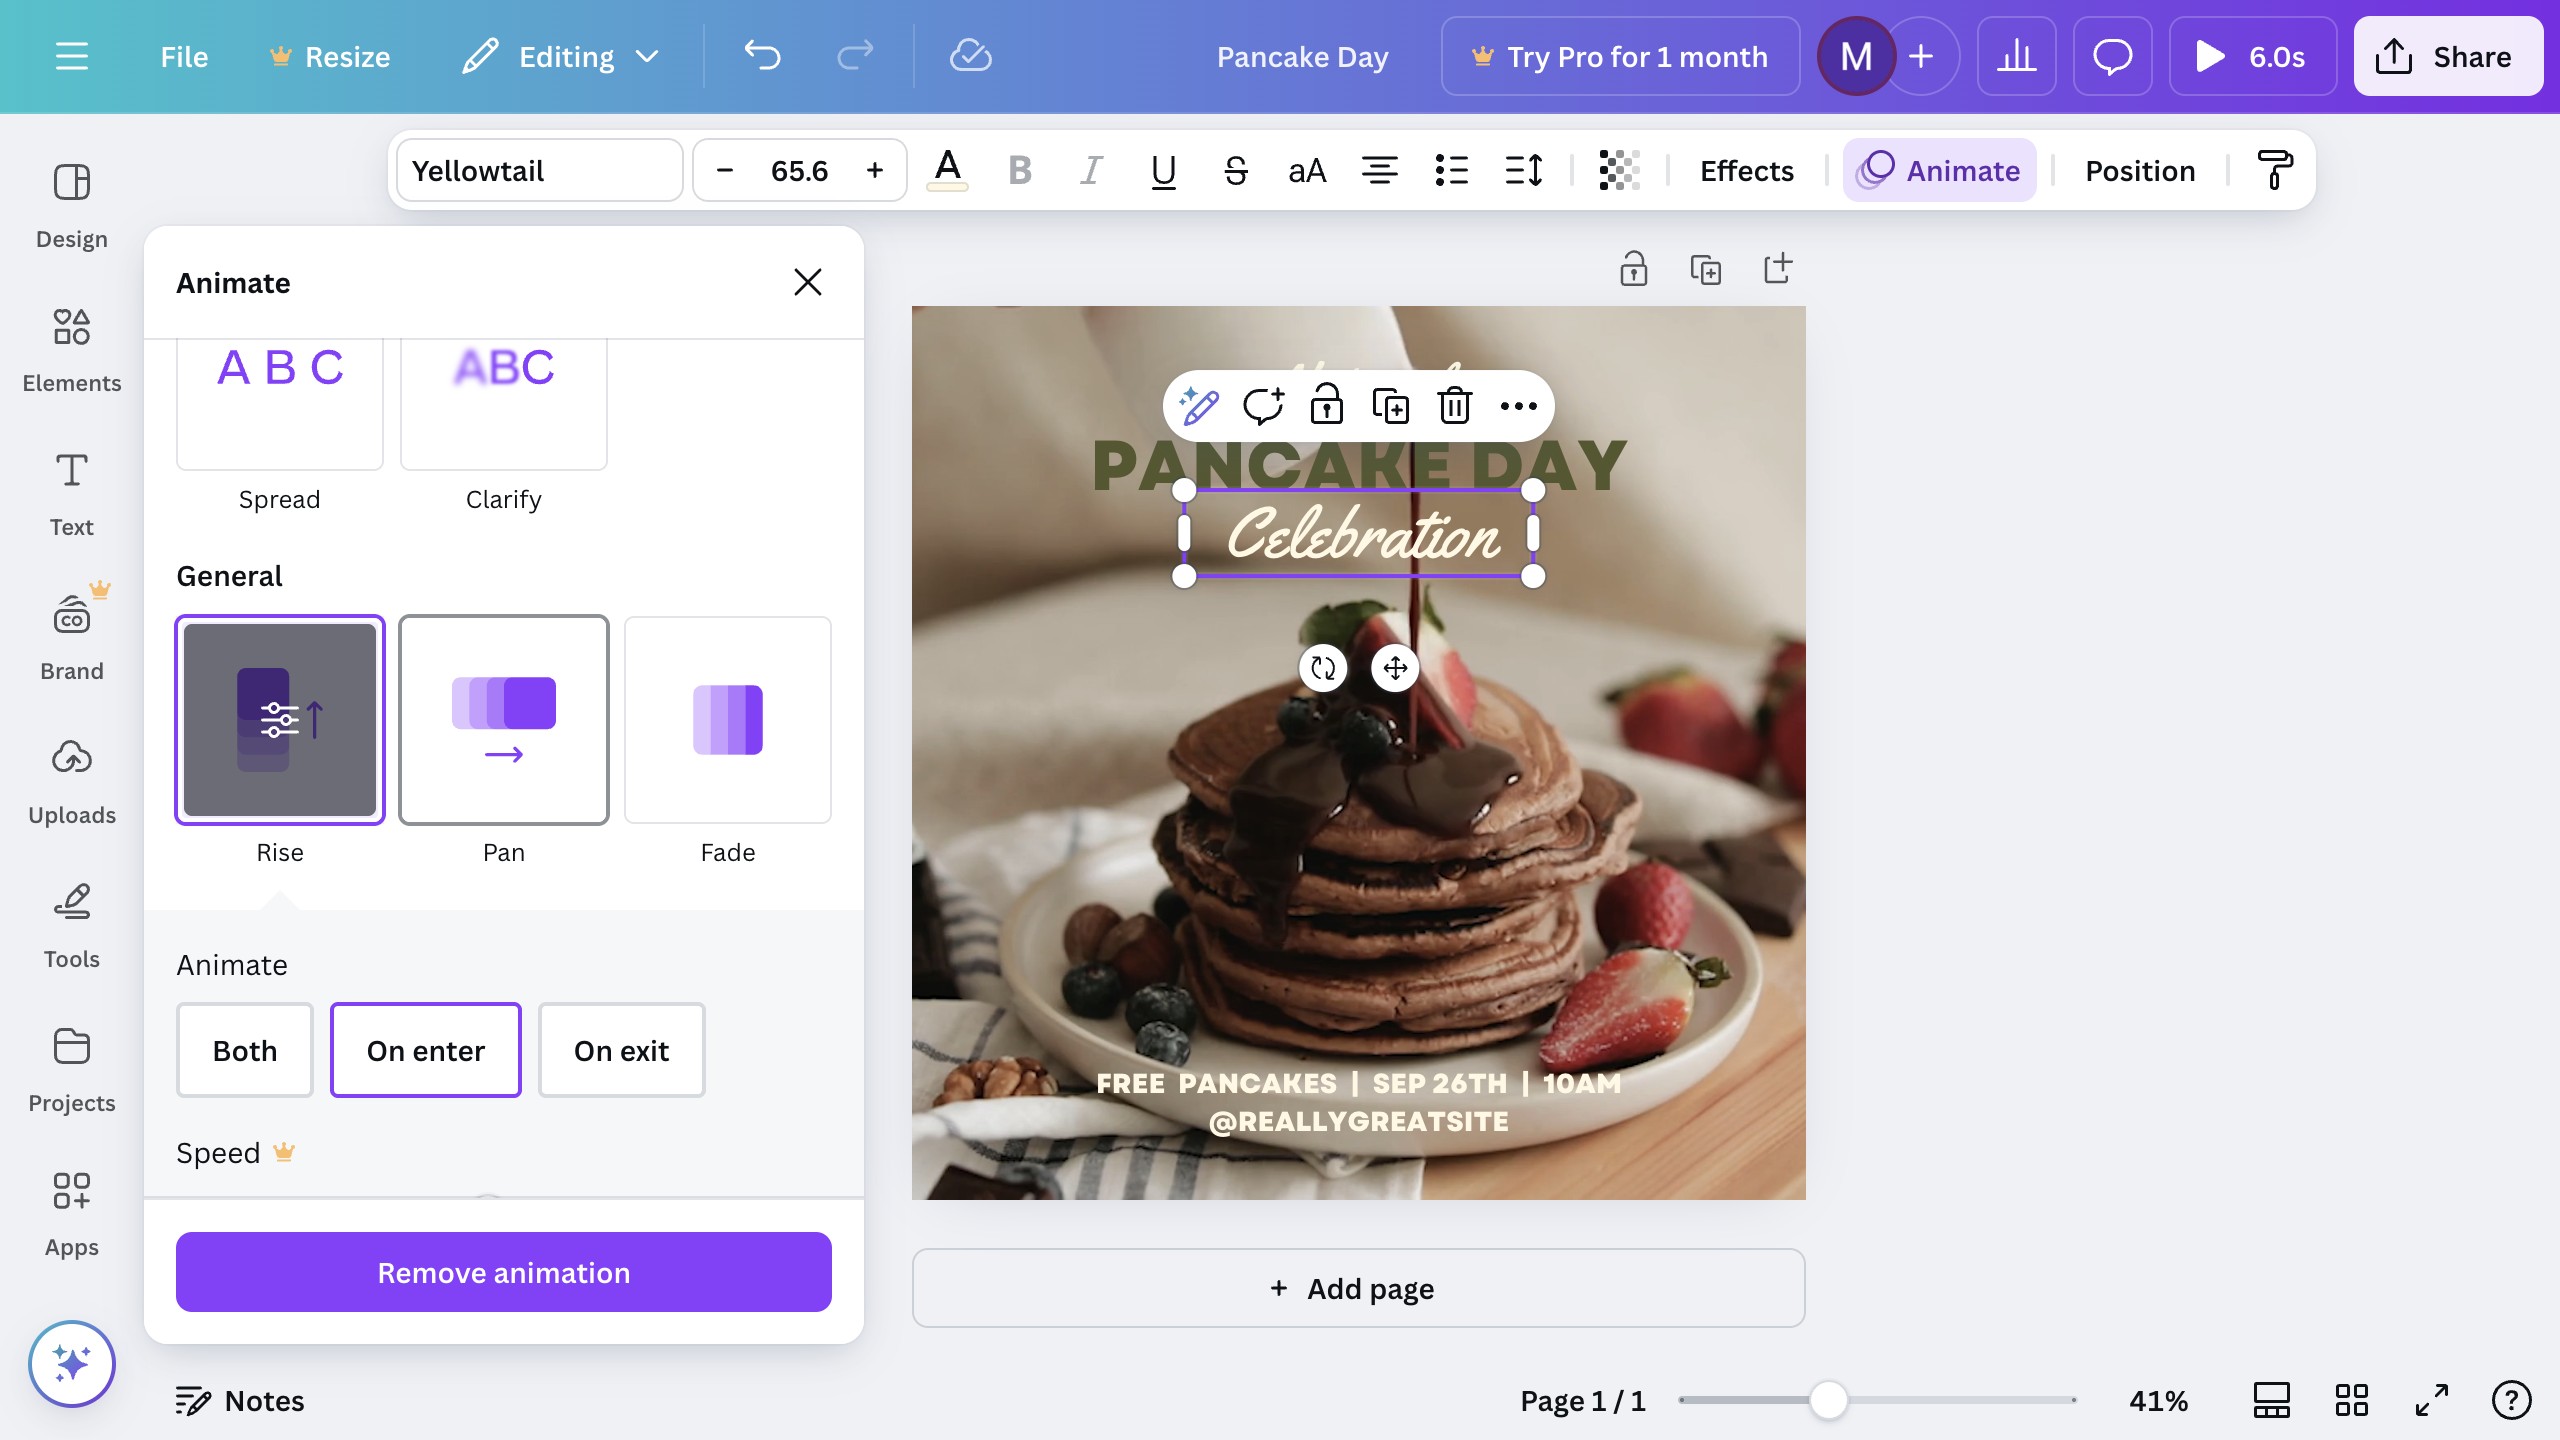The height and width of the screenshot is (1440, 2560).
Task: Toggle italic formatting
Action: 1092,171
